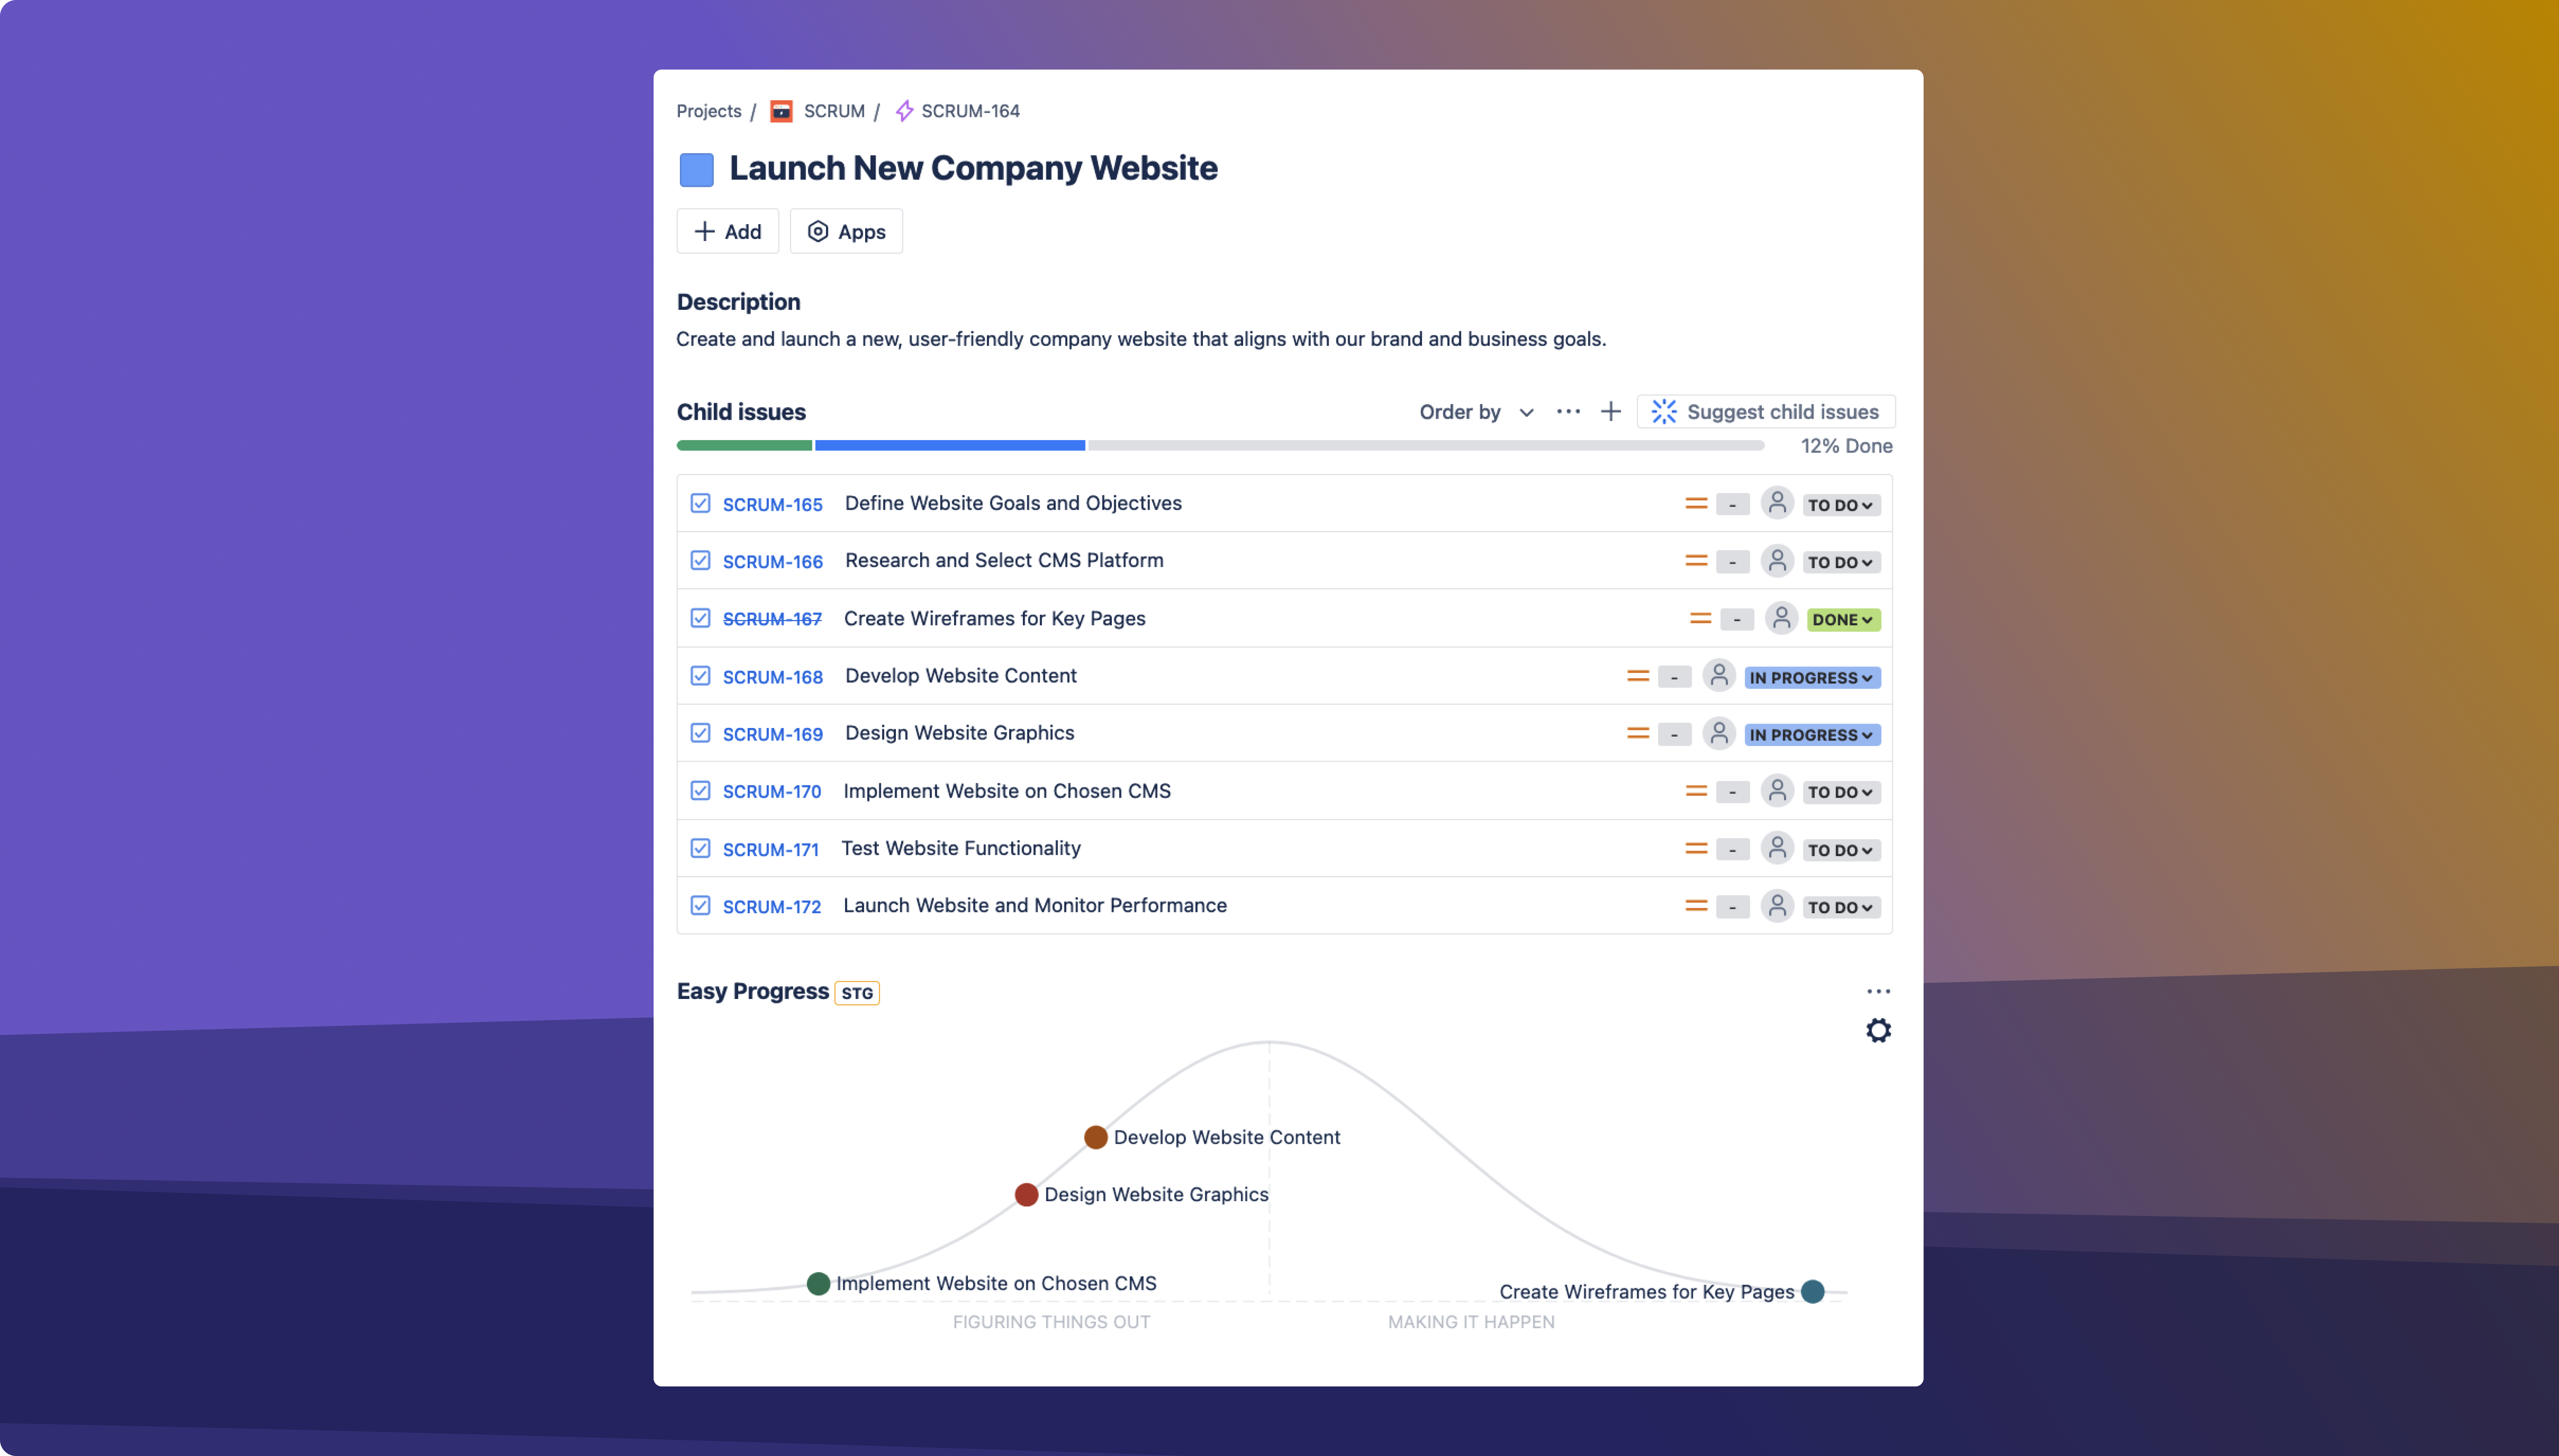
Task: Click the blue epic color square icon
Action: click(x=696, y=169)
